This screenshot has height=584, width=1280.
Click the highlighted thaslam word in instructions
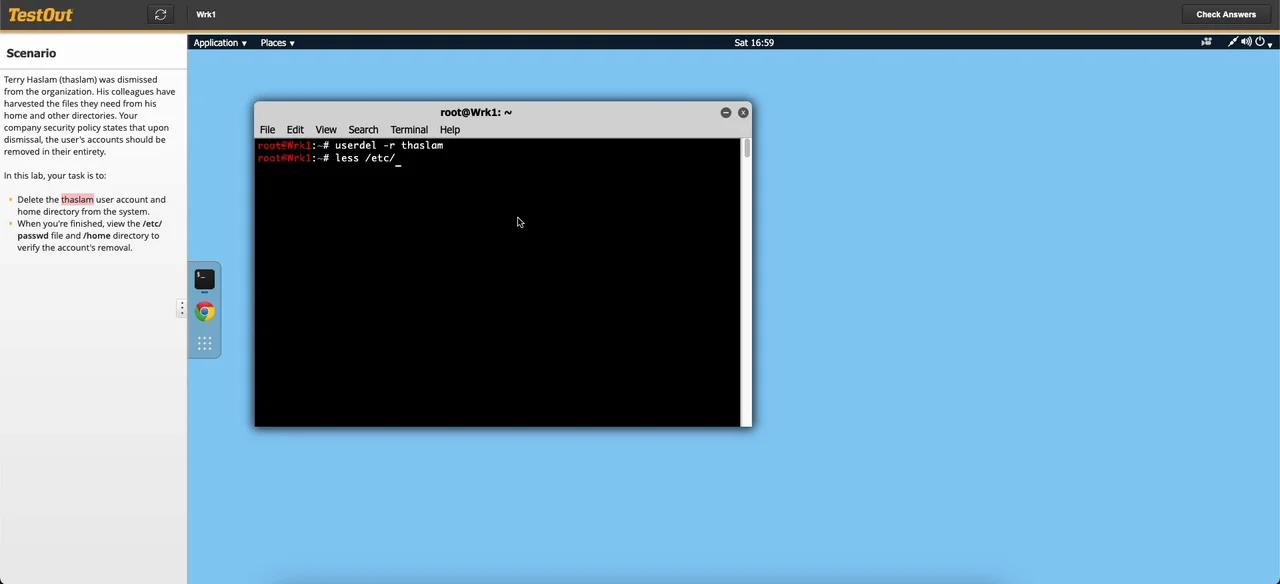(x=77, y=200)
